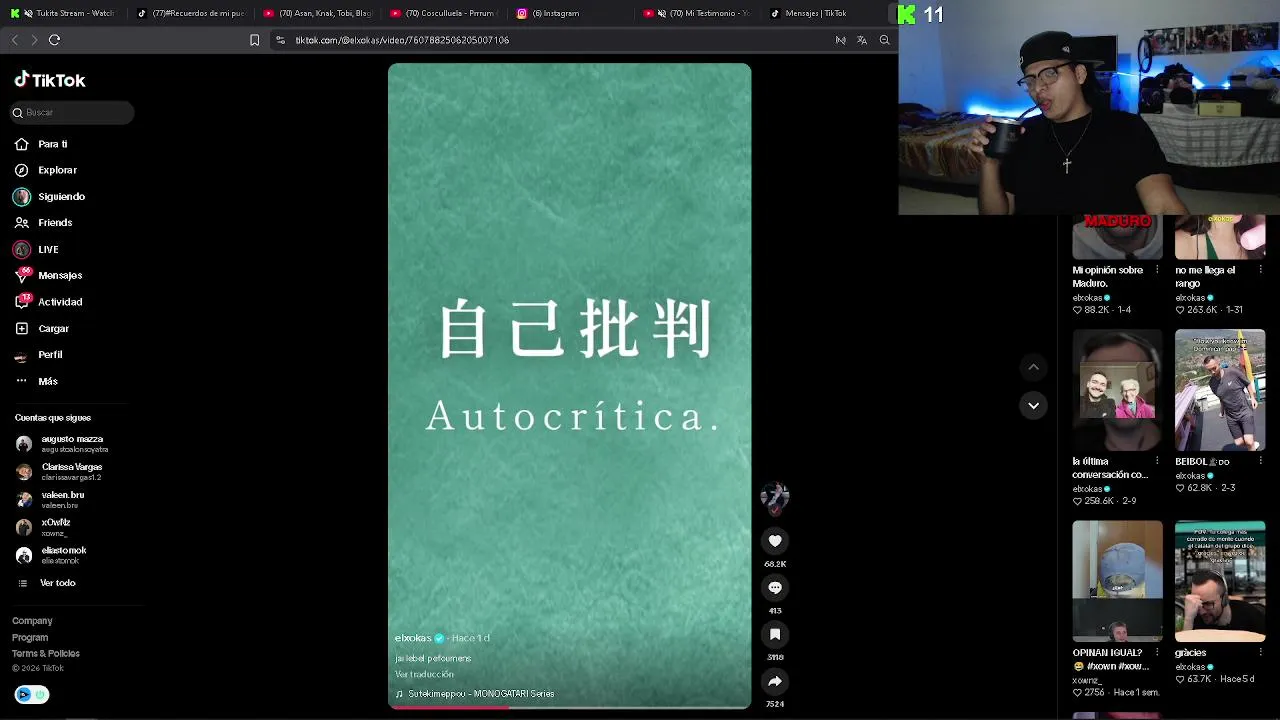Click the zoom magnifier icon
The height and width of the screenshot is (720, 1280).
[884, 40]
